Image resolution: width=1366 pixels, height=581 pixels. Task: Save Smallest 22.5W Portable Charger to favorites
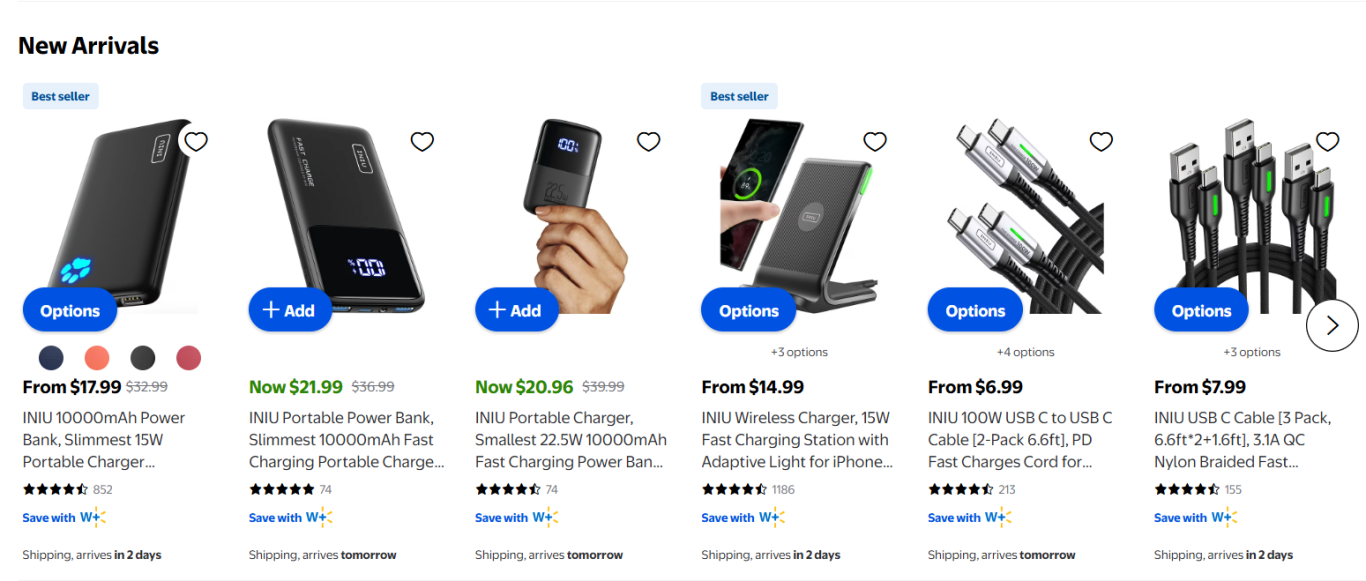(648, 142)
